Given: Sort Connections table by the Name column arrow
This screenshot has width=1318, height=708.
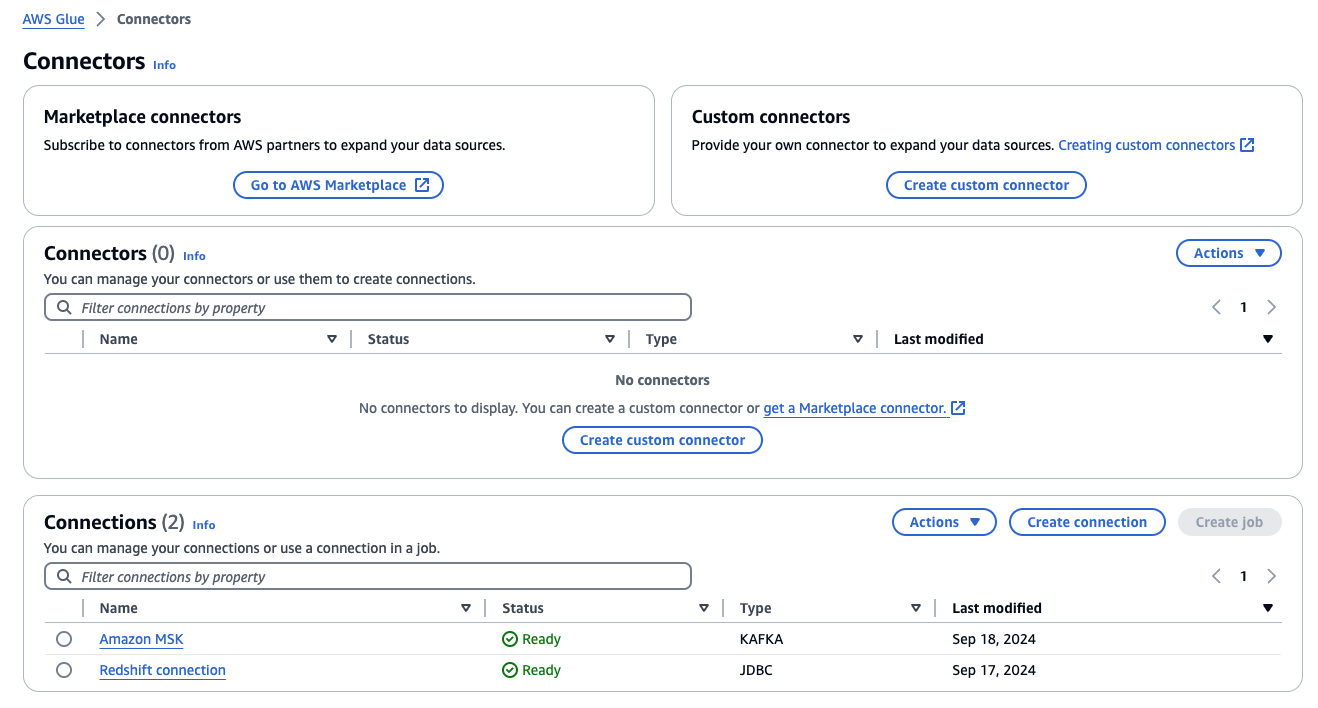Looking at the screenshot, I should (465, 608).
